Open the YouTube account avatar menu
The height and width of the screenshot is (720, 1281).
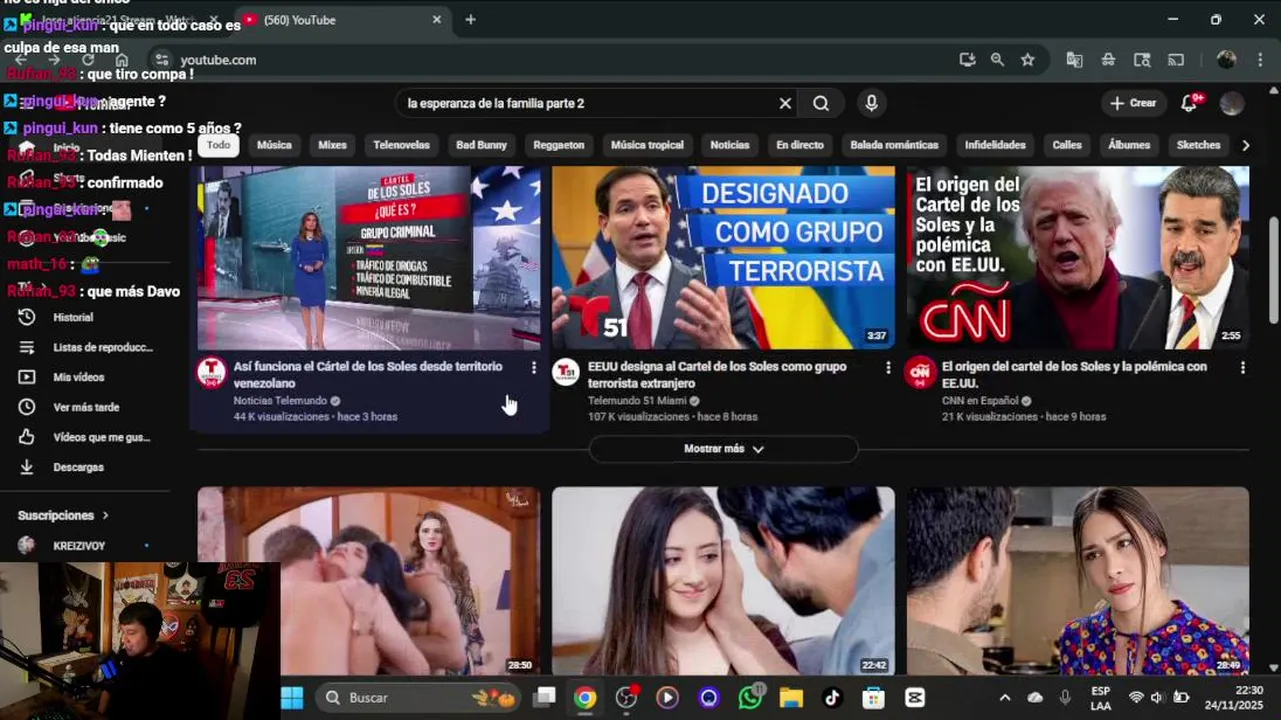[x=1232, y=103]
